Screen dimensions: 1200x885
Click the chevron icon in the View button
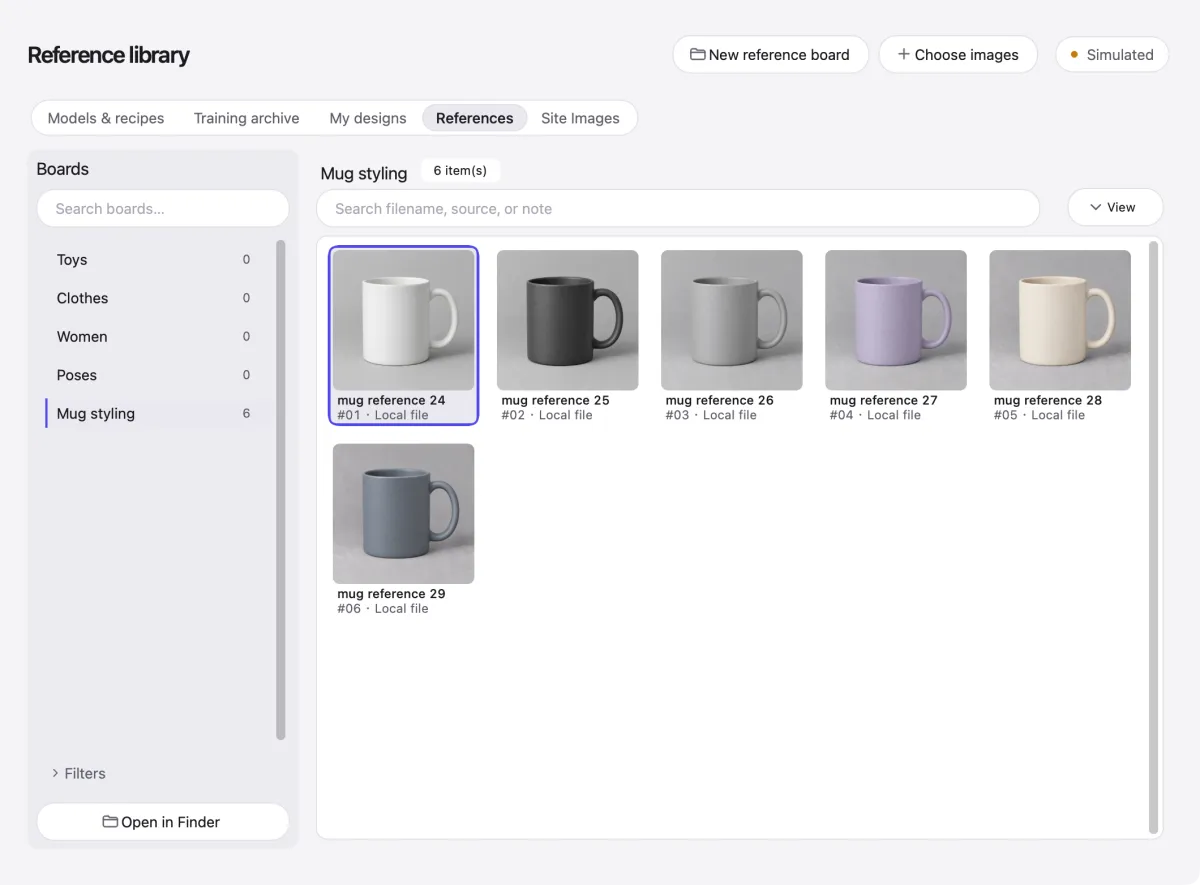1095,208
